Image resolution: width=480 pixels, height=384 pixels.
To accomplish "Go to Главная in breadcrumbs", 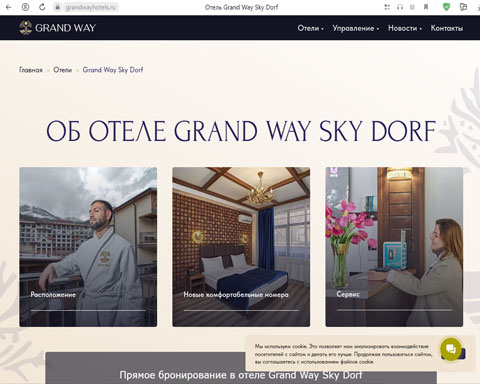I will coord(31,70).
